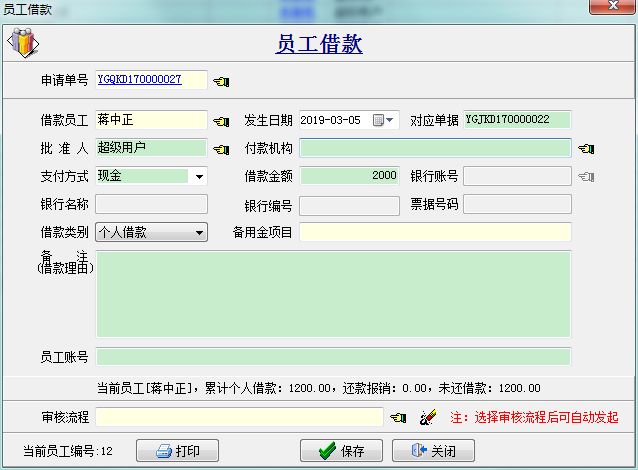Click the 员工借款 title link
The height and width of the screenshot is (470, 638).
(319, 44)
